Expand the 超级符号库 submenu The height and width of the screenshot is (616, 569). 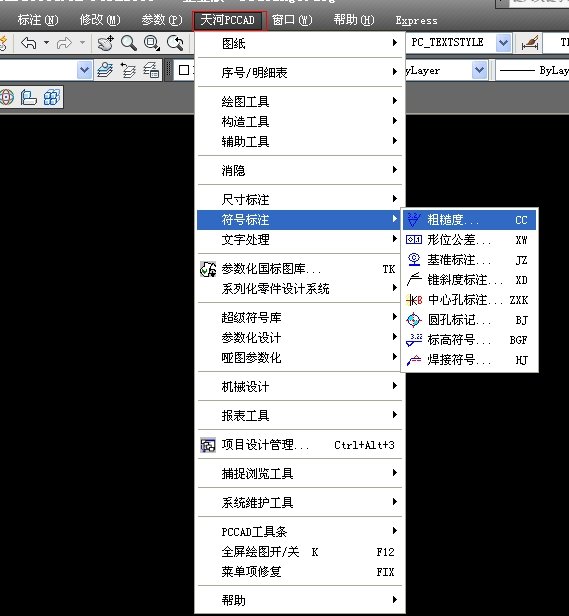click(300, 317)
